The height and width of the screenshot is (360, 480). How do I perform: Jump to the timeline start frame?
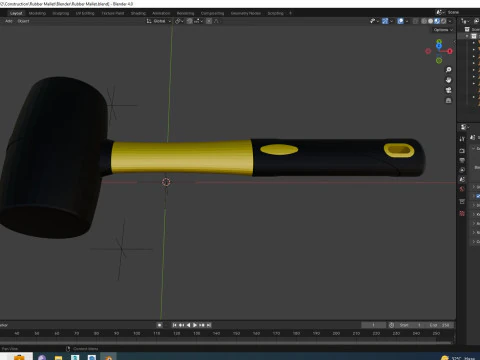(x=175, y=325)
